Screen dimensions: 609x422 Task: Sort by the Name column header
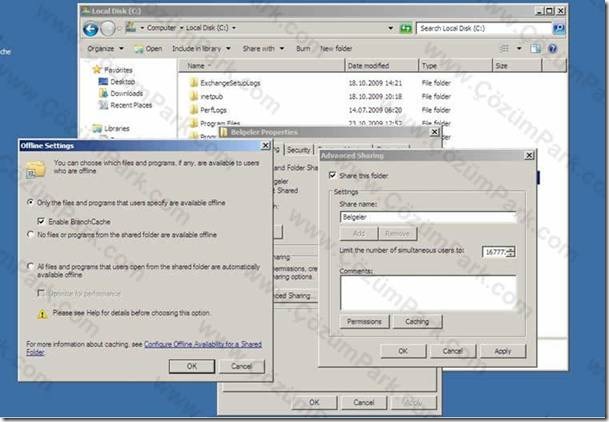(x=262, y=66)
